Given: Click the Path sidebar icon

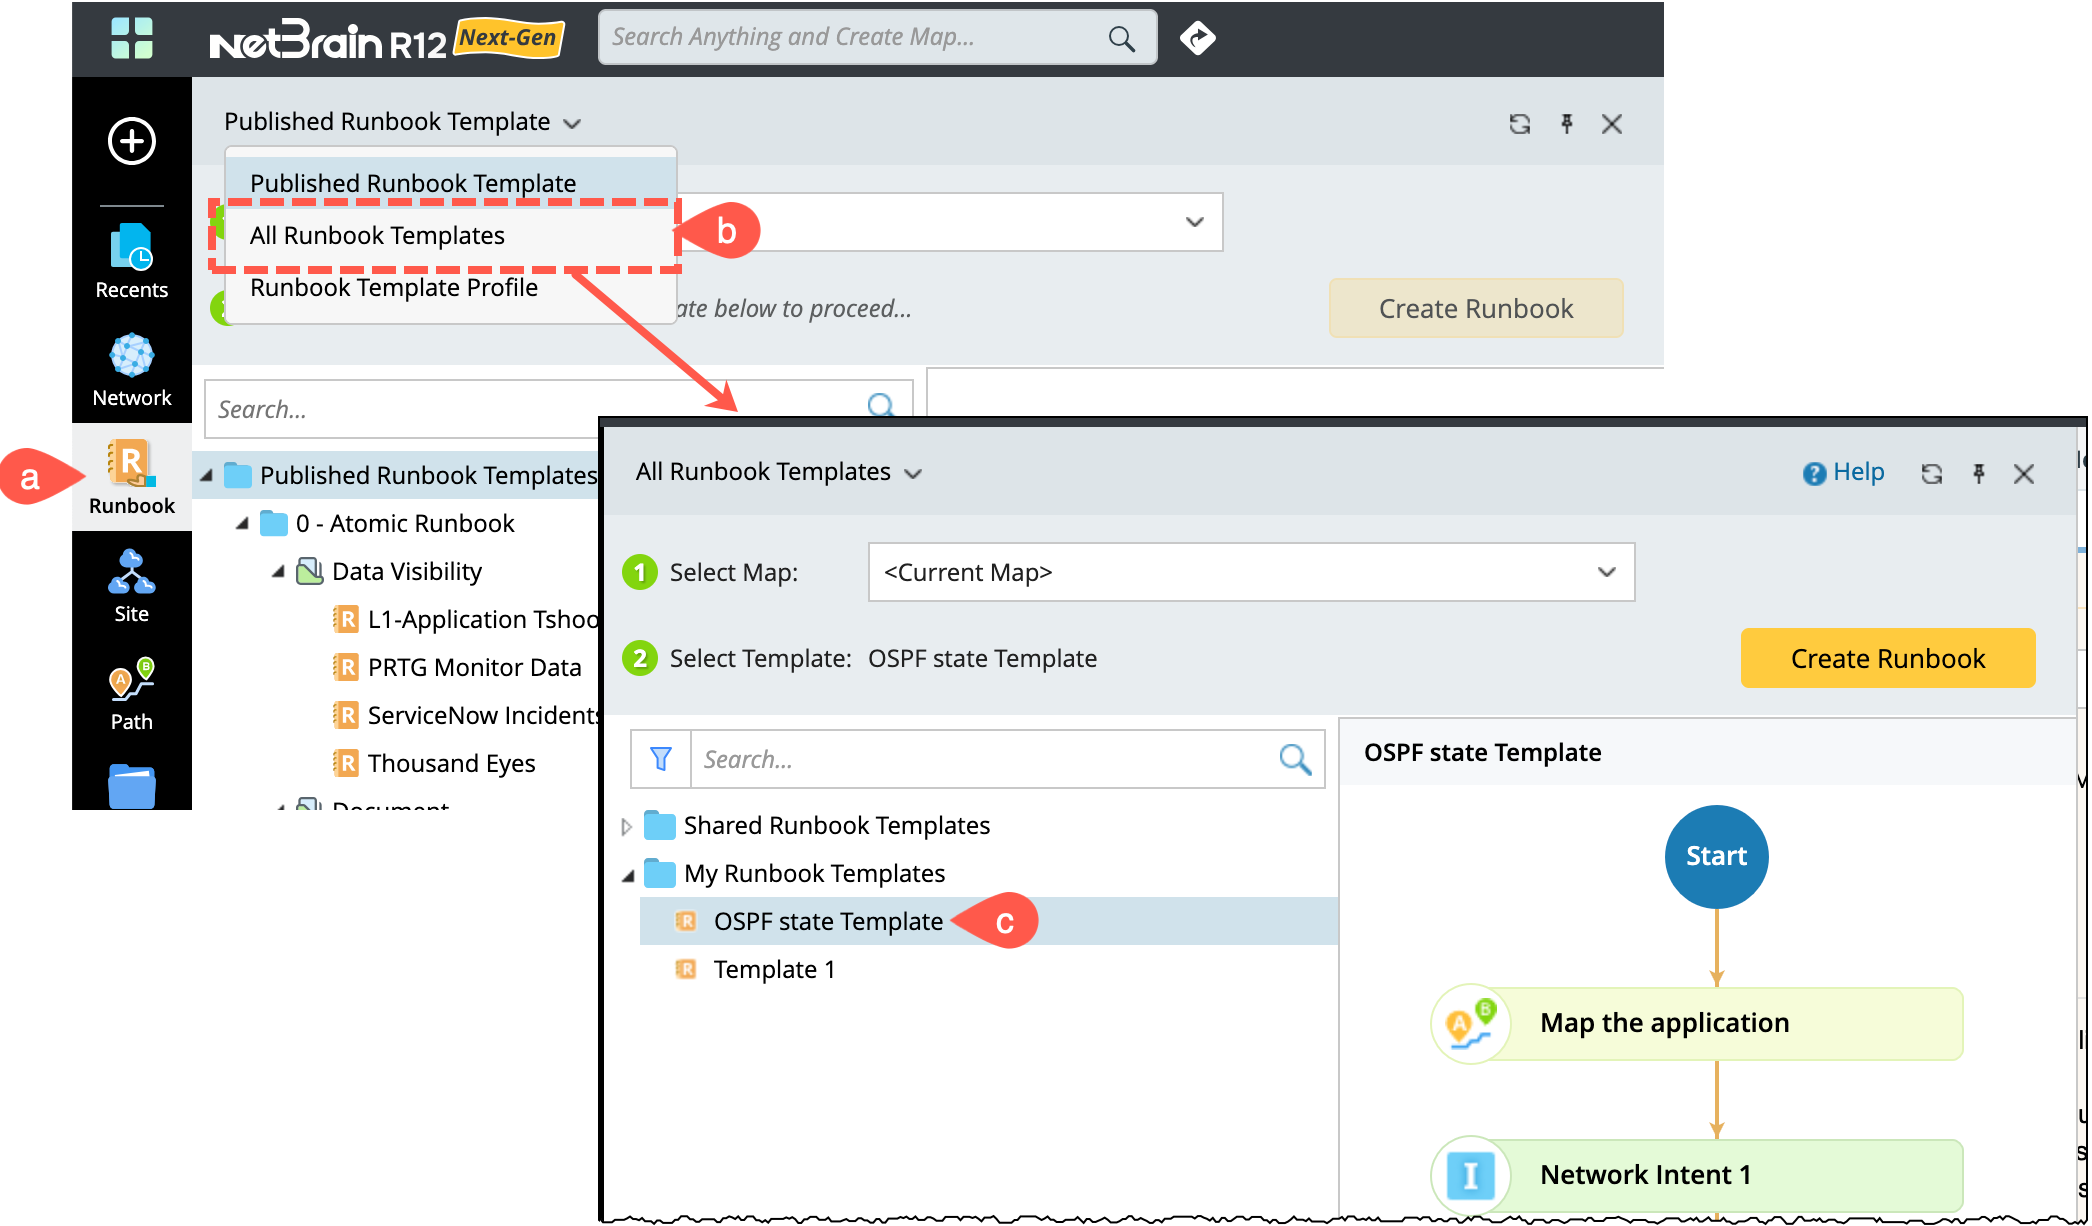Looking at the screenshot, I should [x=131, y=694].
